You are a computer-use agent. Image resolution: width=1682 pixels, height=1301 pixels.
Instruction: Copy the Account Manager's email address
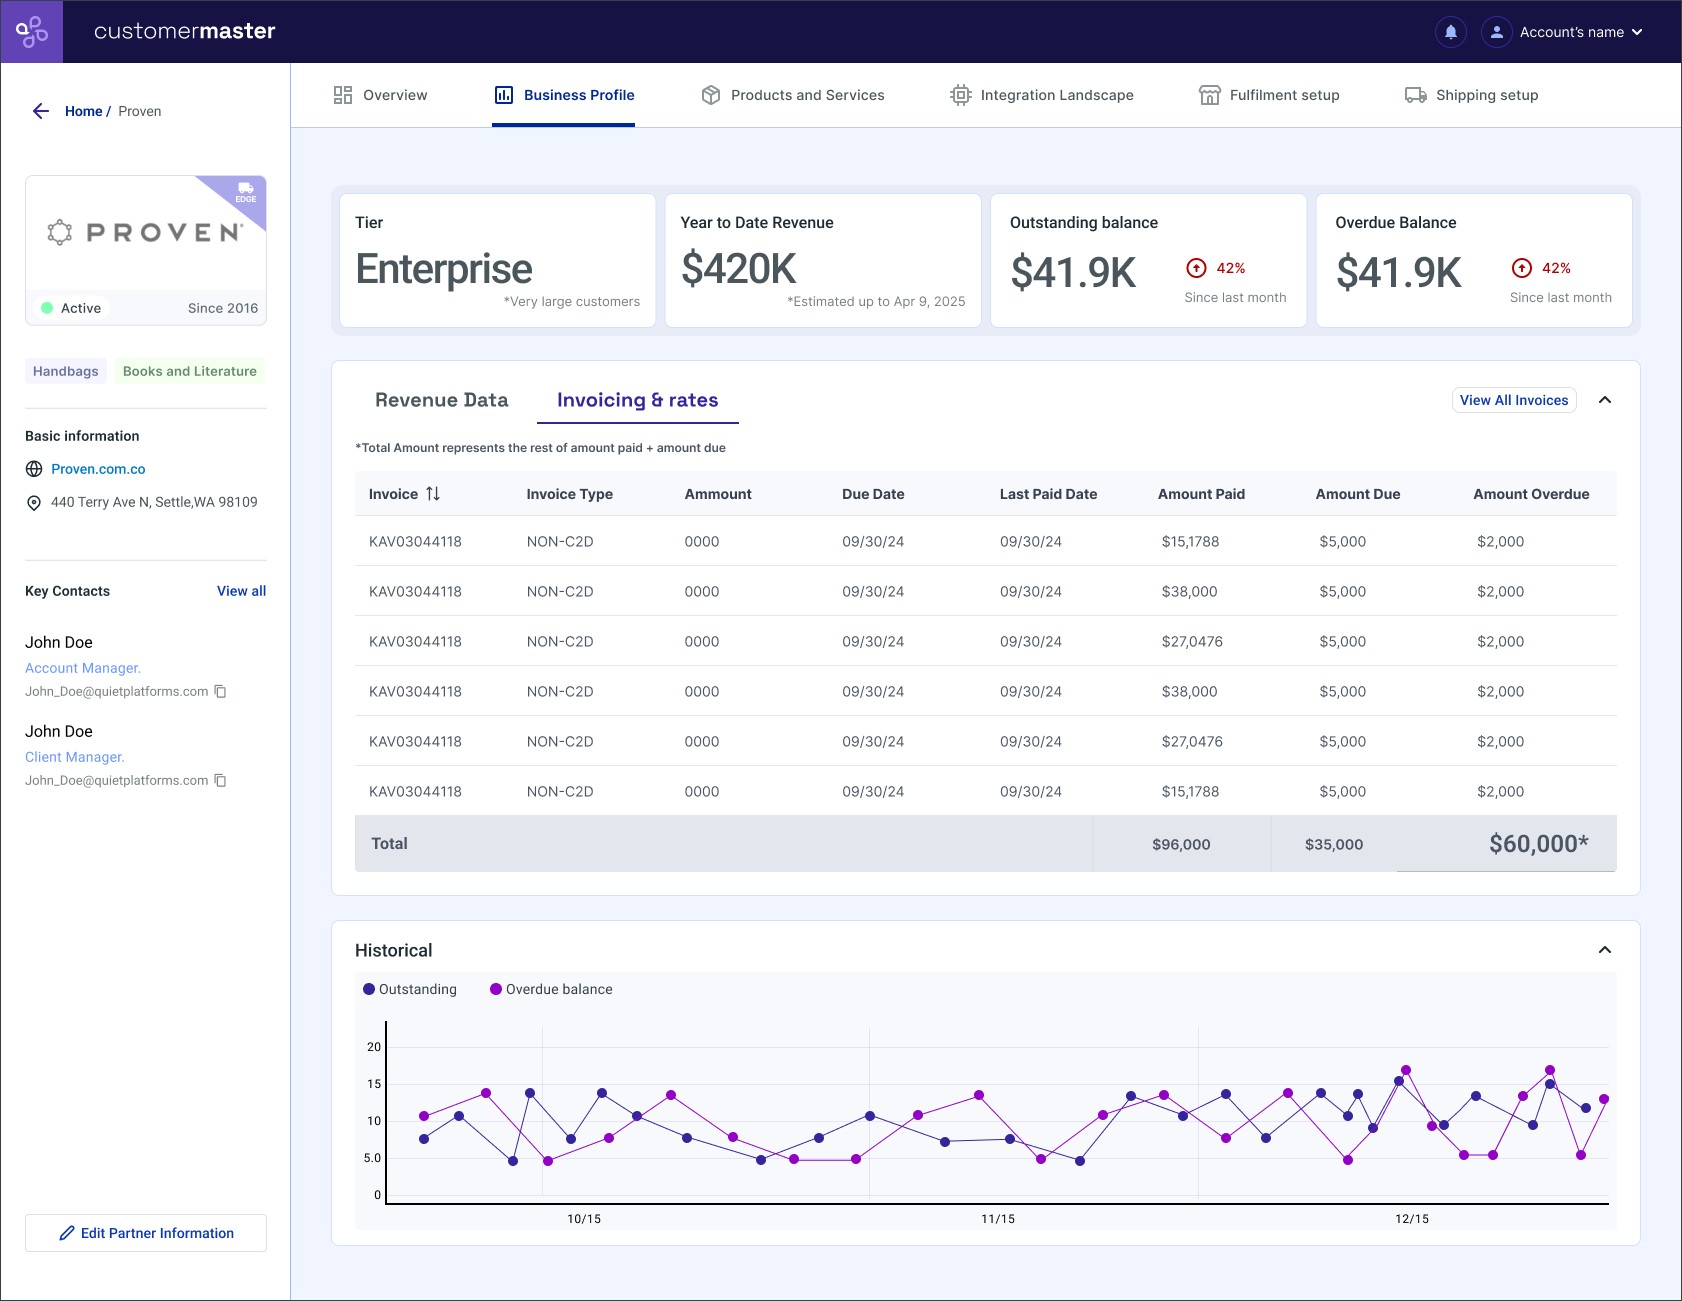tap(221, 691)
